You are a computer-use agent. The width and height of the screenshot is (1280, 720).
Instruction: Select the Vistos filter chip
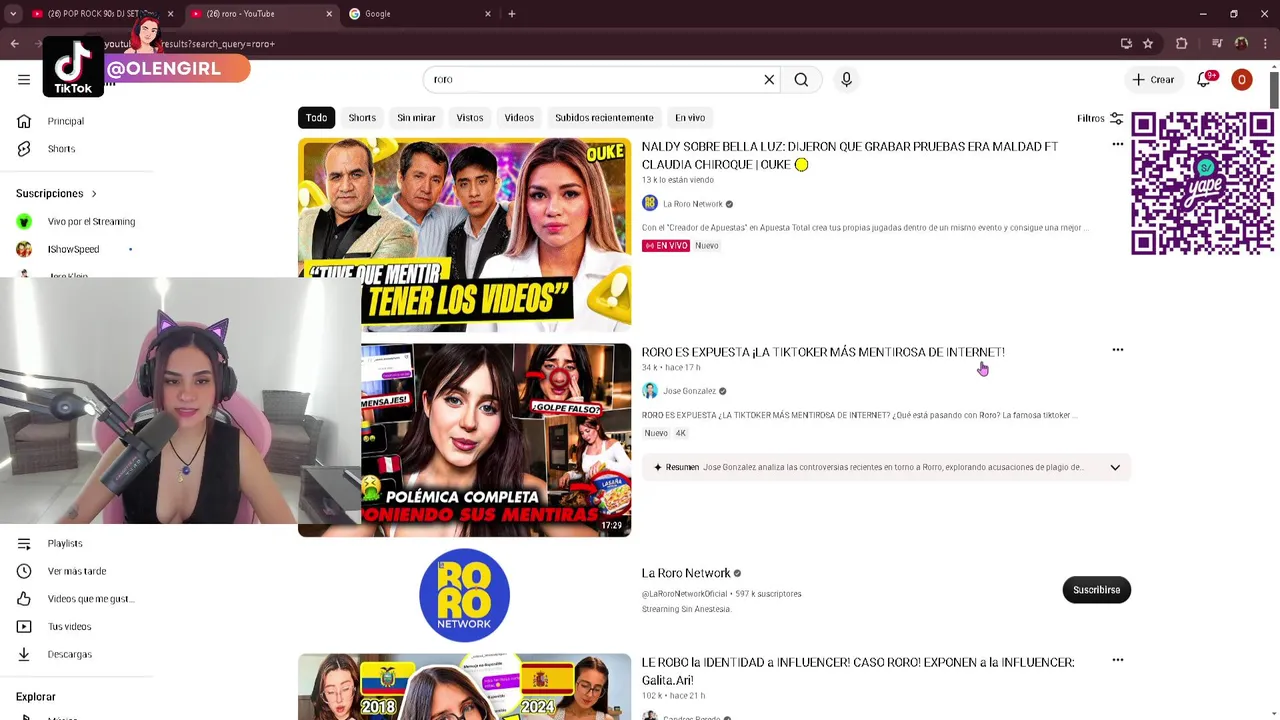pos(470,118)
